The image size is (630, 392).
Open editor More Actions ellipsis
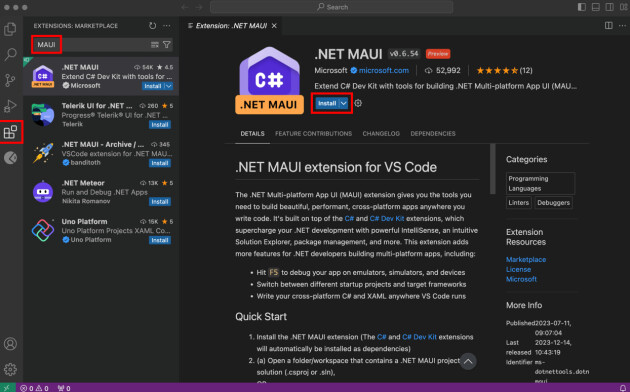622,26
